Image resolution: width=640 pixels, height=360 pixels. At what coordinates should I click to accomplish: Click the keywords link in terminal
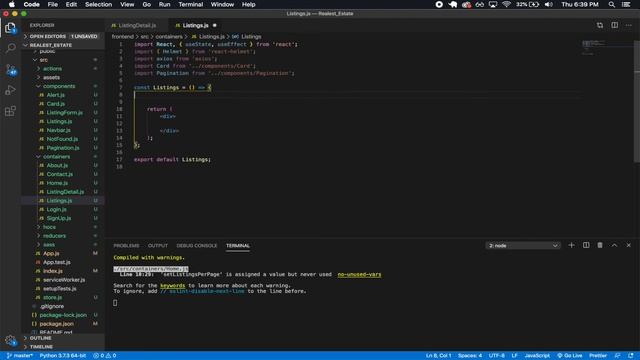tap(173, 285)
